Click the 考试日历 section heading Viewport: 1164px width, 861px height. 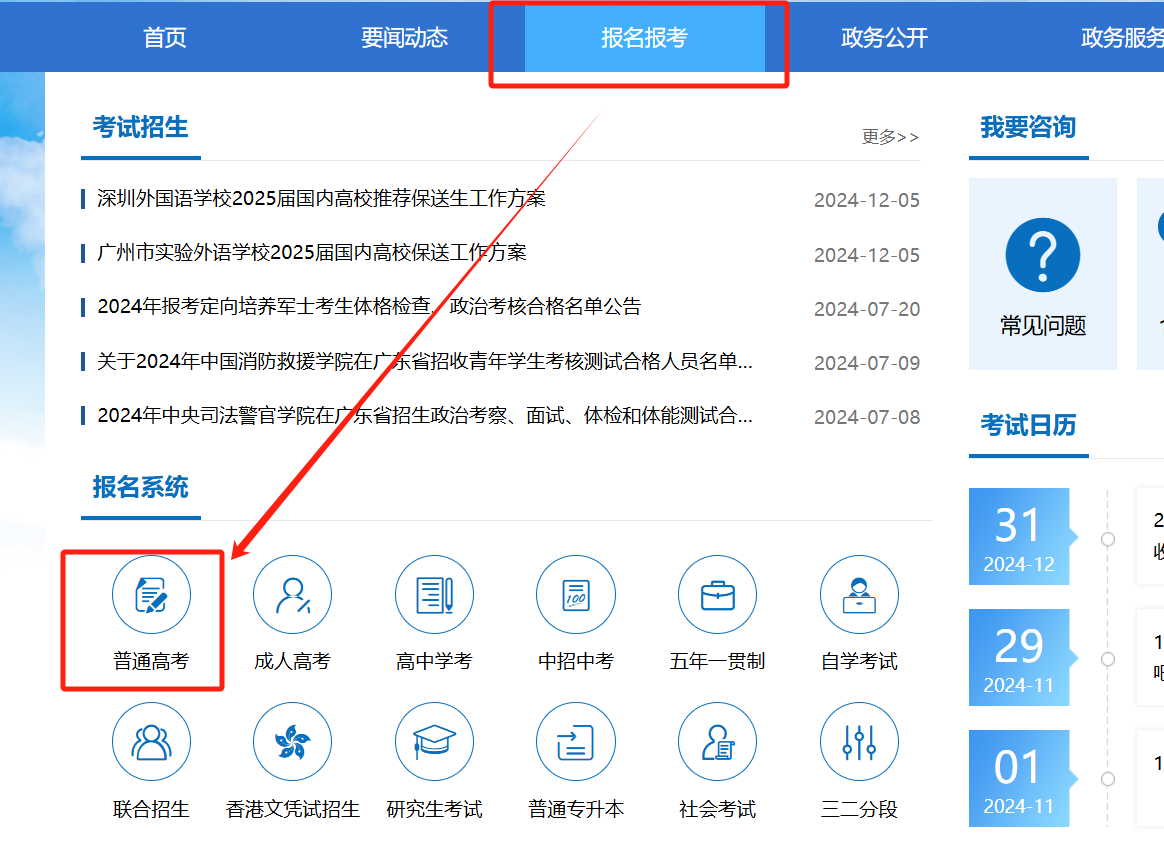point(1028,425)
